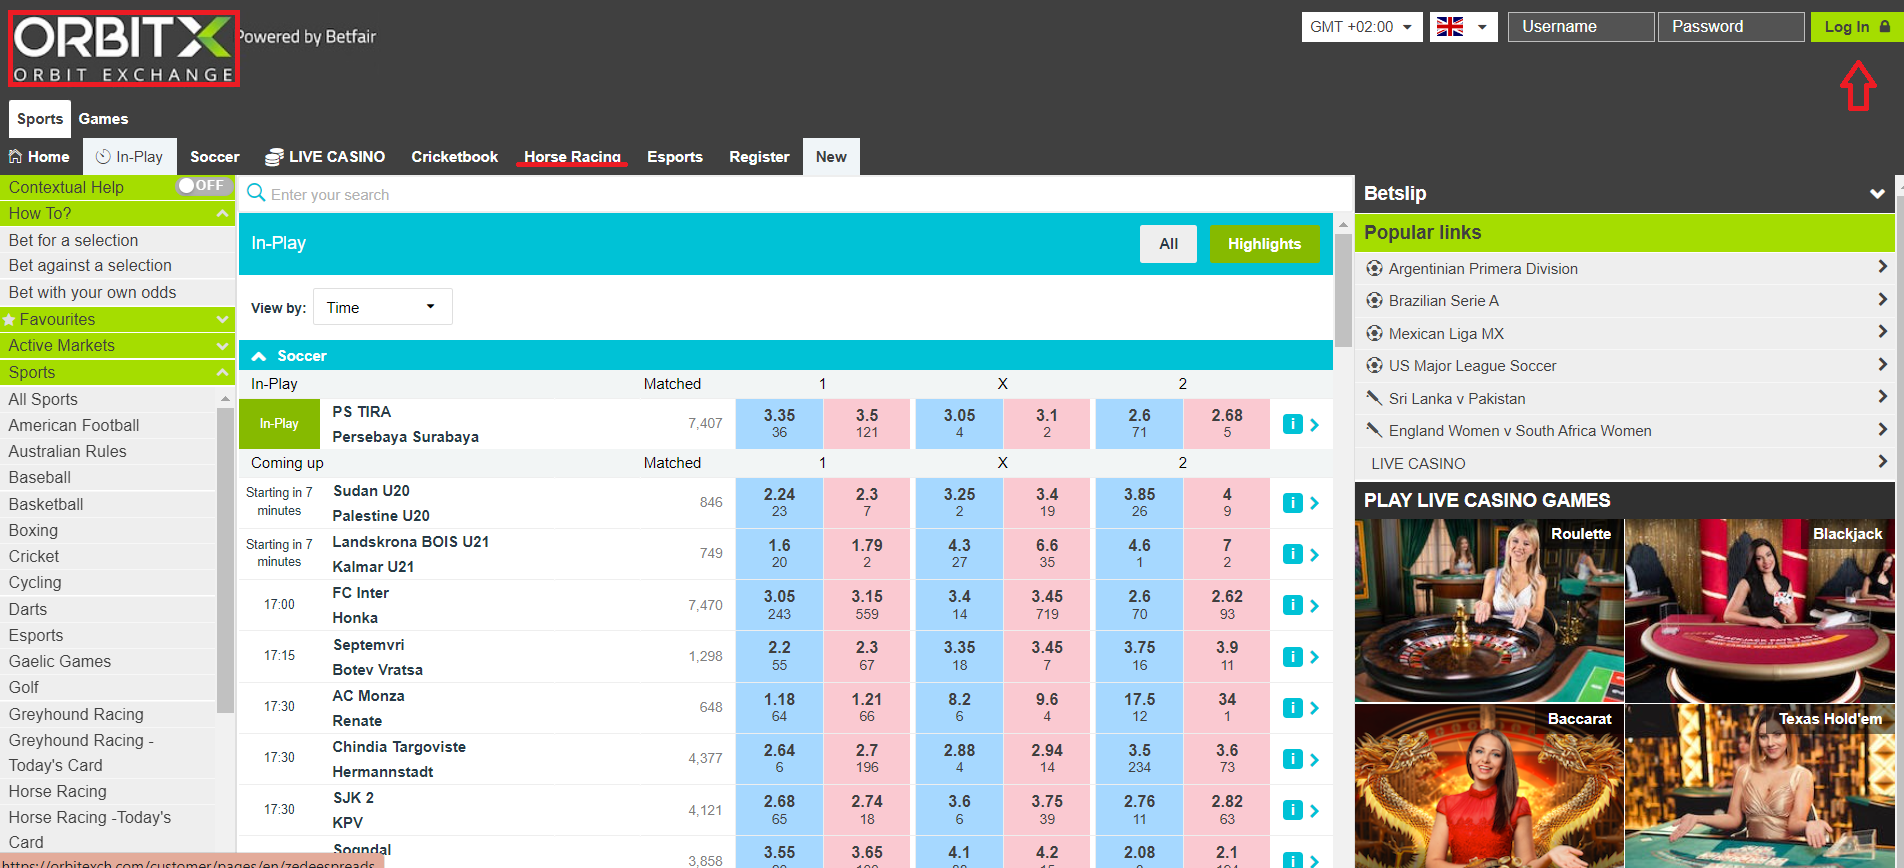
Task: Open the GMT +02:00 timezone dropdown
Action: (1361, 27)
